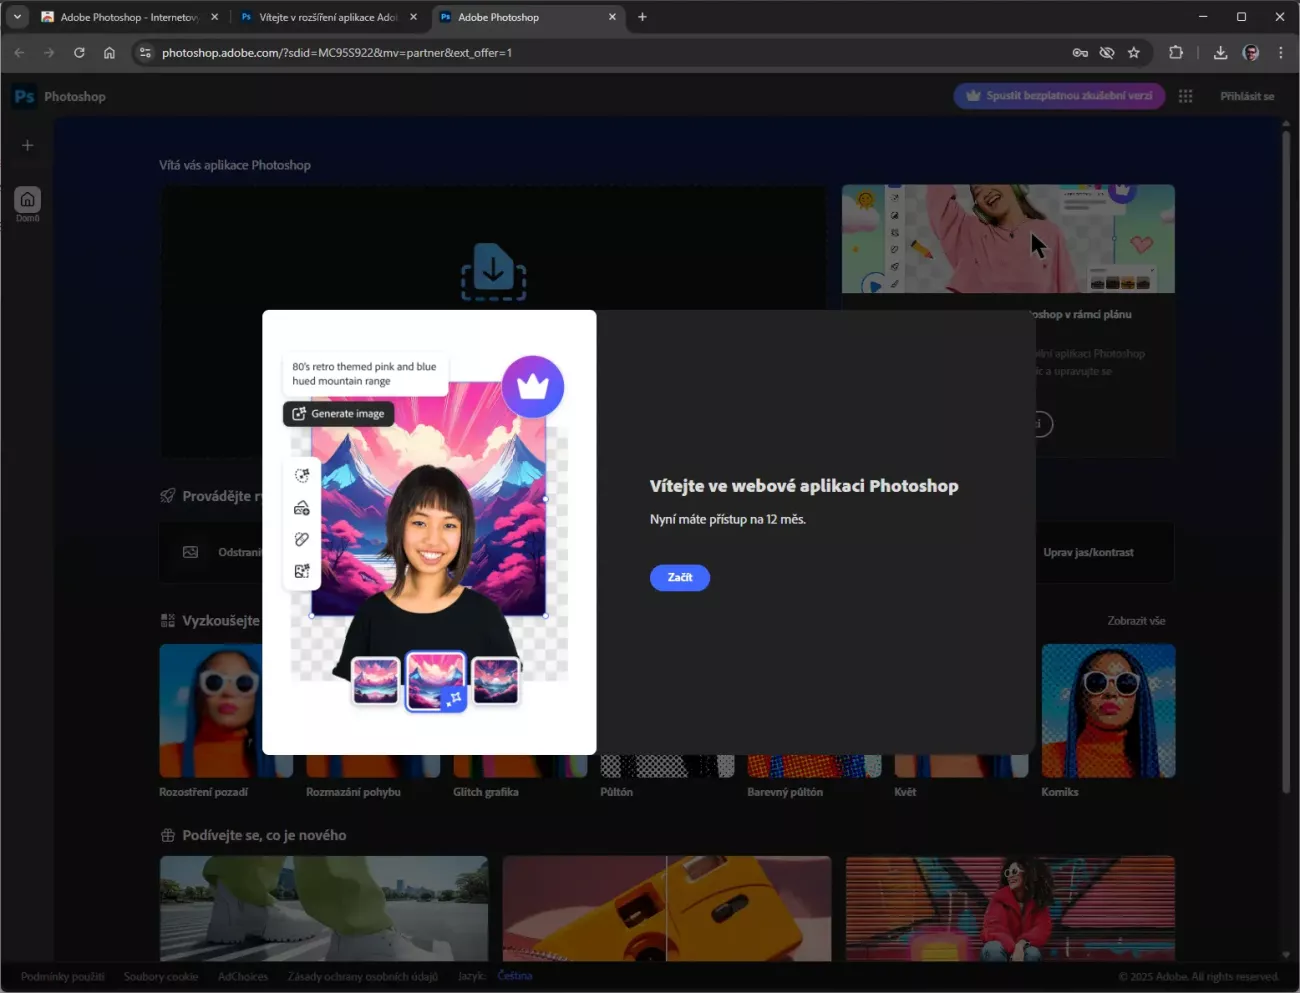Select the Komiks effect thumbnail

(1108, 711)
